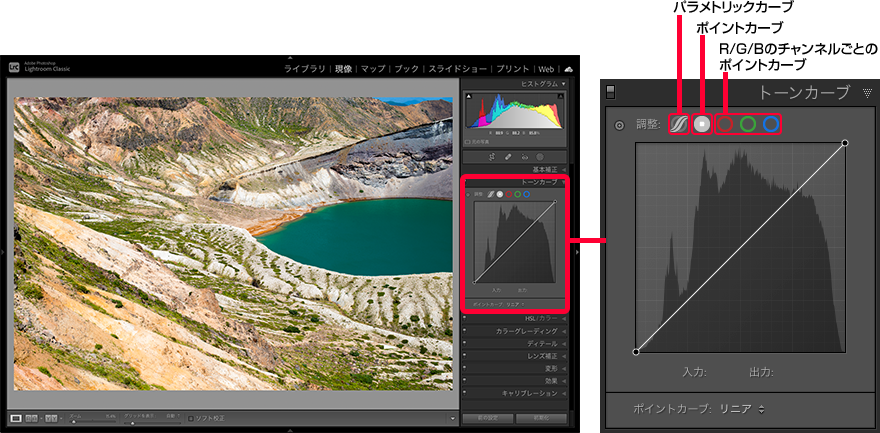Activate the tone curve target adjustment tool

tap(619, 125)
